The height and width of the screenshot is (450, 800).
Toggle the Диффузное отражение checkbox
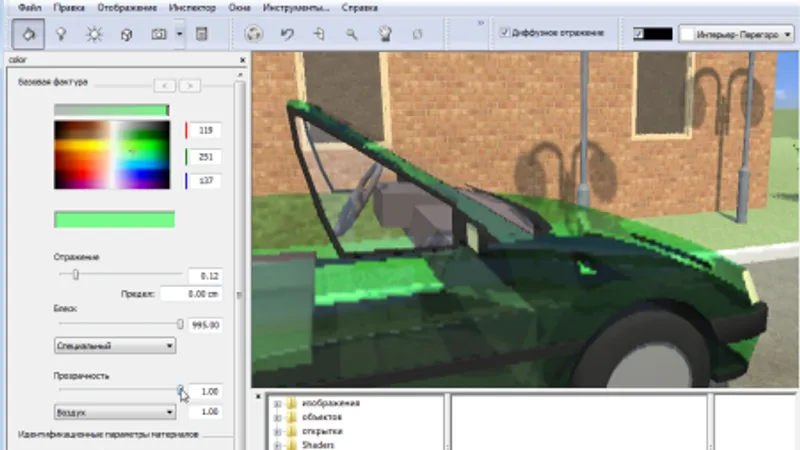[x=505, y=33]
